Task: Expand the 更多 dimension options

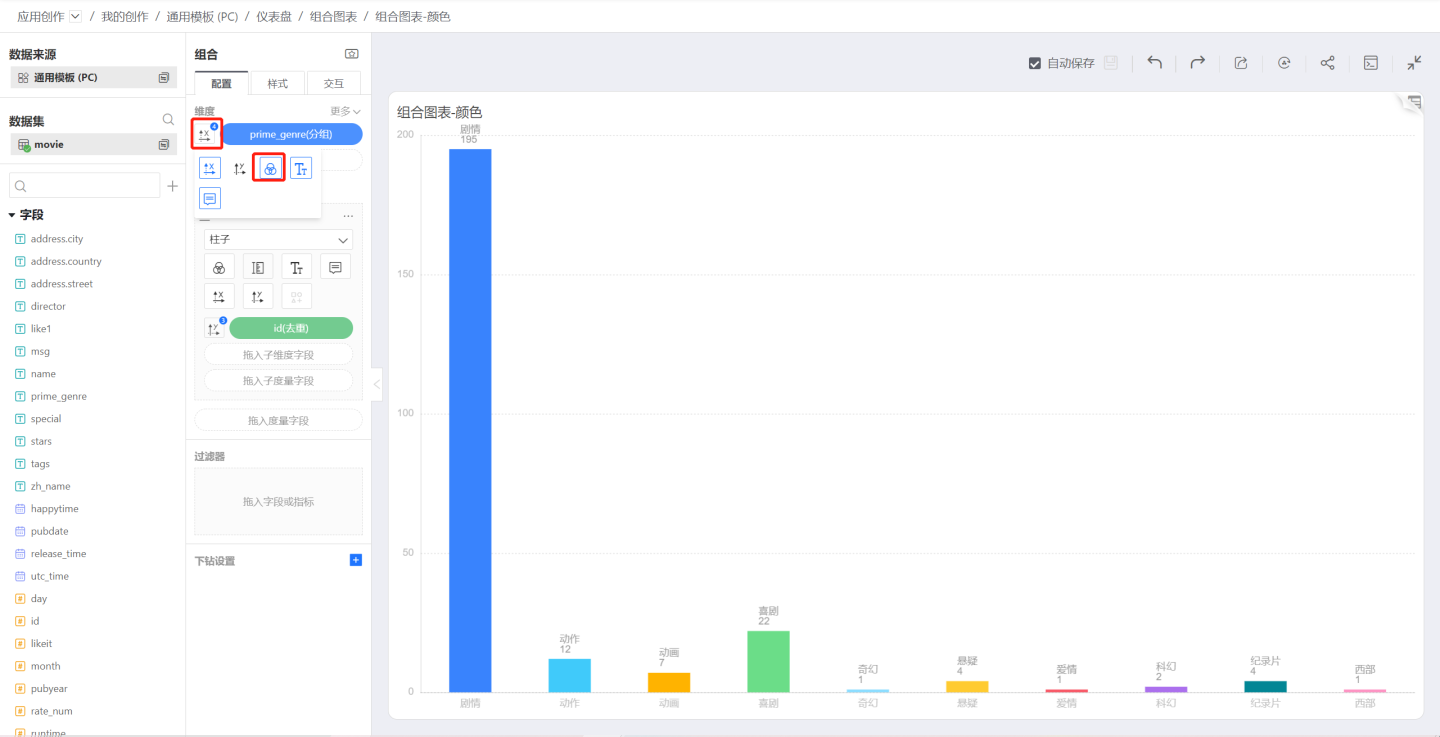Action: (x=345, y=111)
